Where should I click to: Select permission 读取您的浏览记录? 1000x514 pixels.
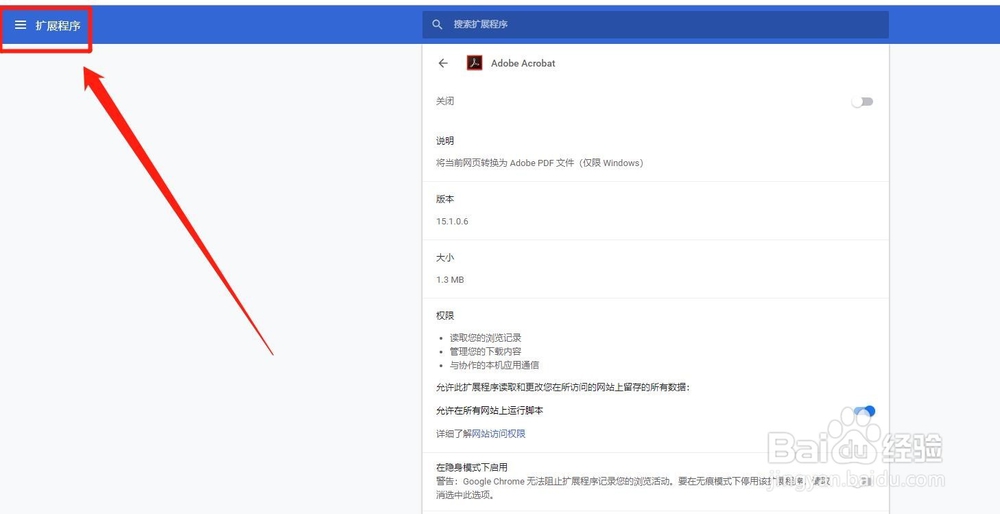coord(485,337)
